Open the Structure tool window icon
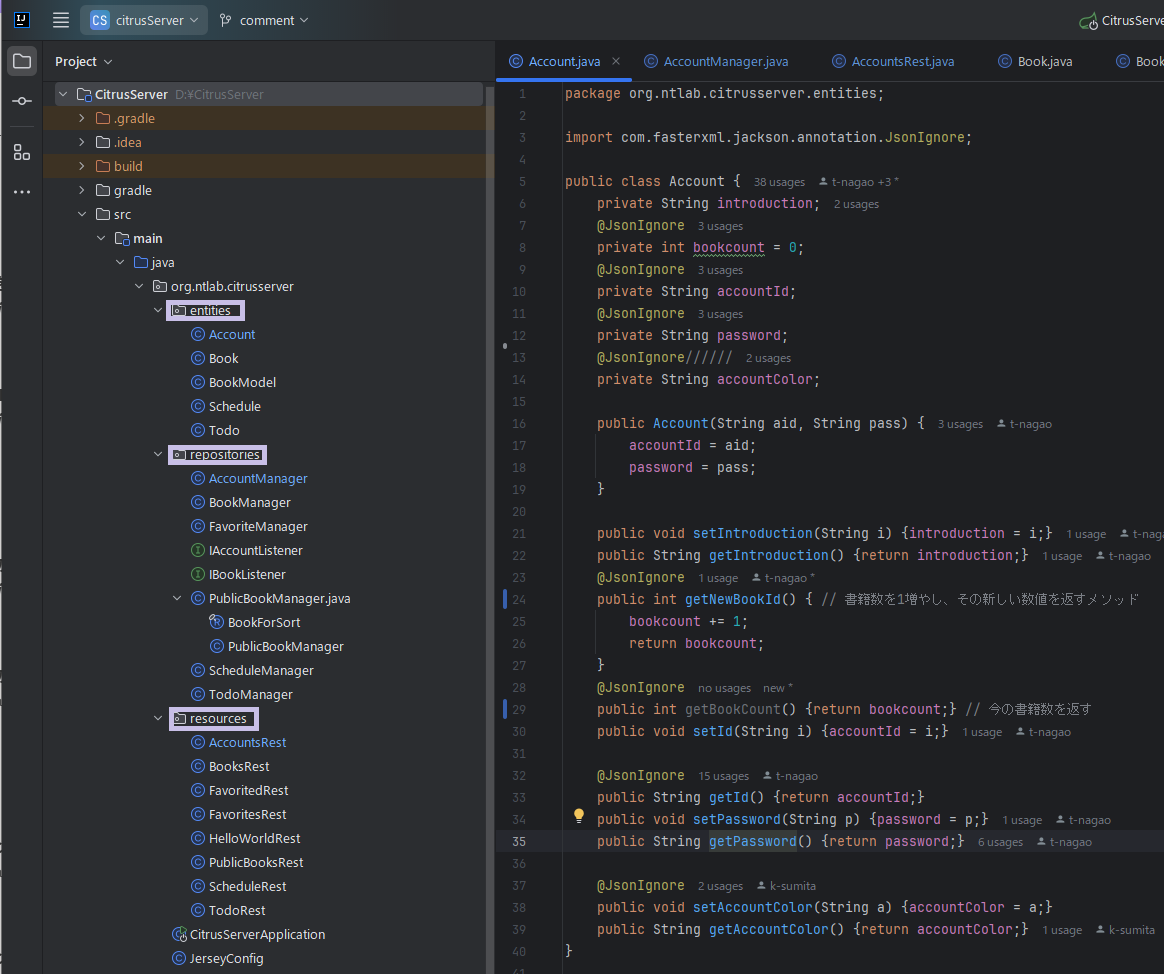Viewport: 1164px width, 974px height. [22, 153]
